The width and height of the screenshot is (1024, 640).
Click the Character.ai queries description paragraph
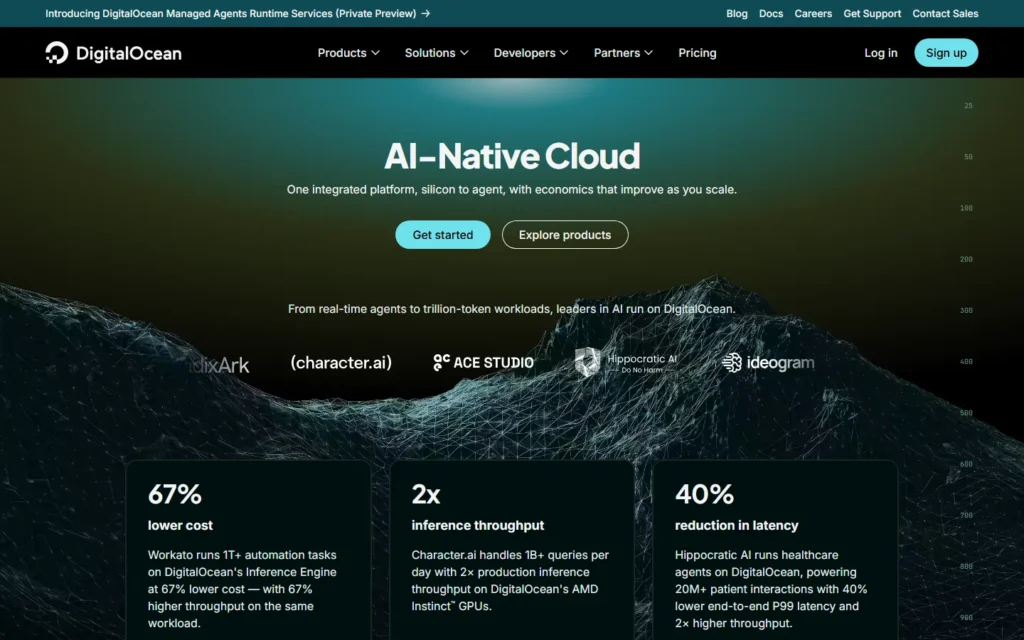point(510,581)
